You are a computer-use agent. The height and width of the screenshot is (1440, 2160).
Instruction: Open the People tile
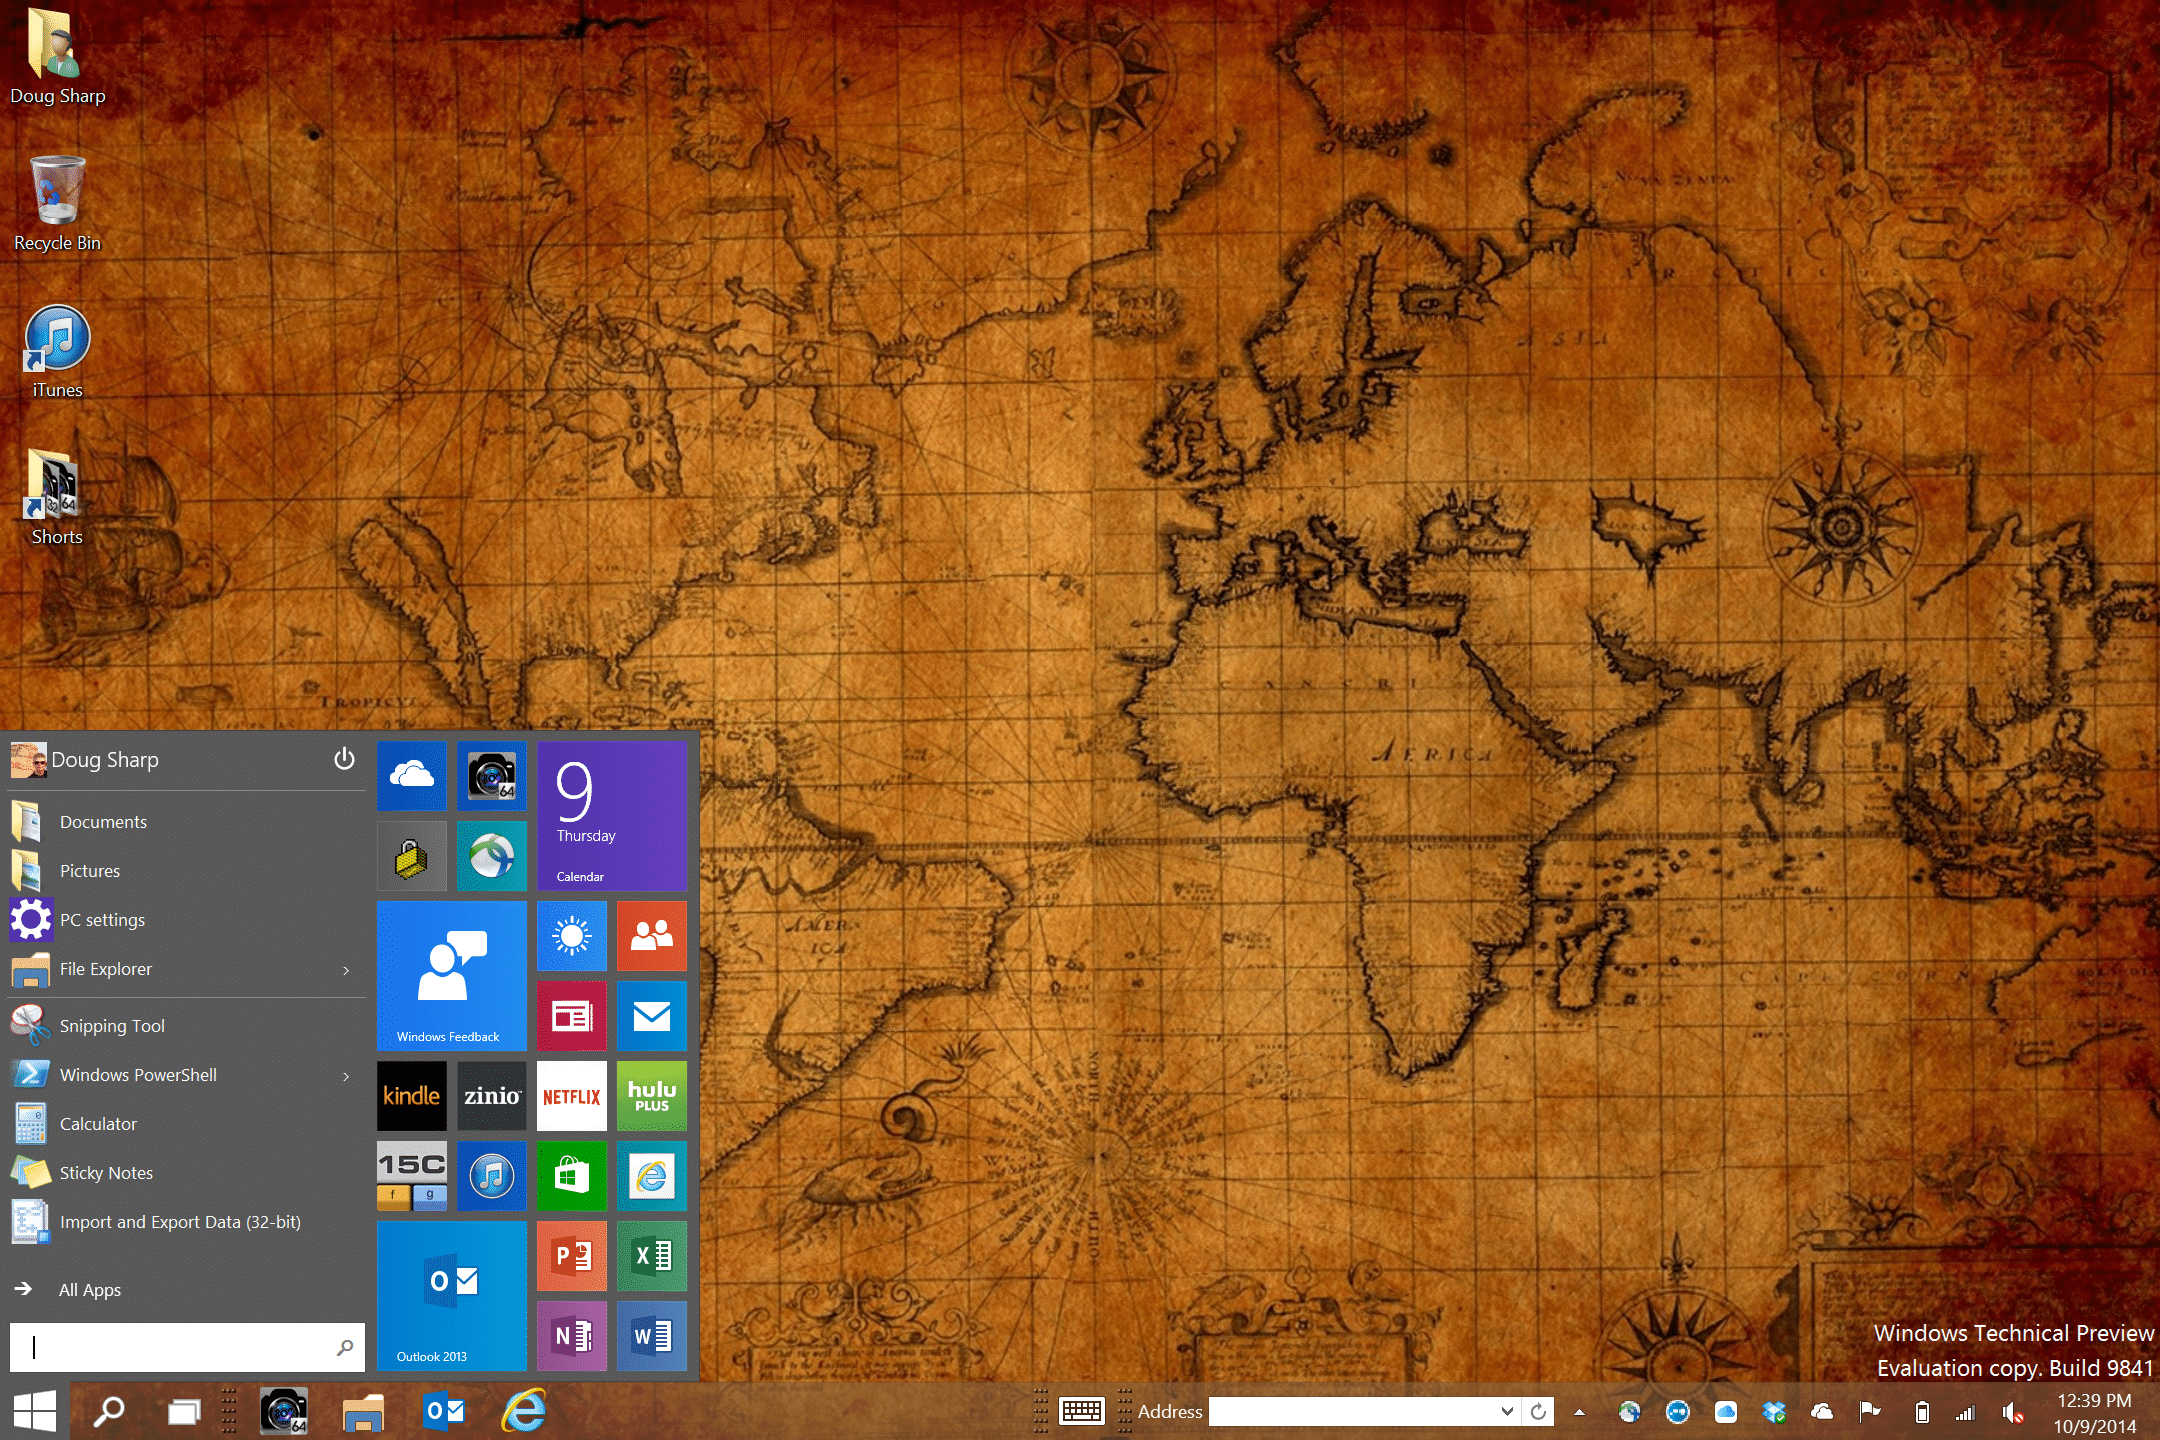(651, 935)
